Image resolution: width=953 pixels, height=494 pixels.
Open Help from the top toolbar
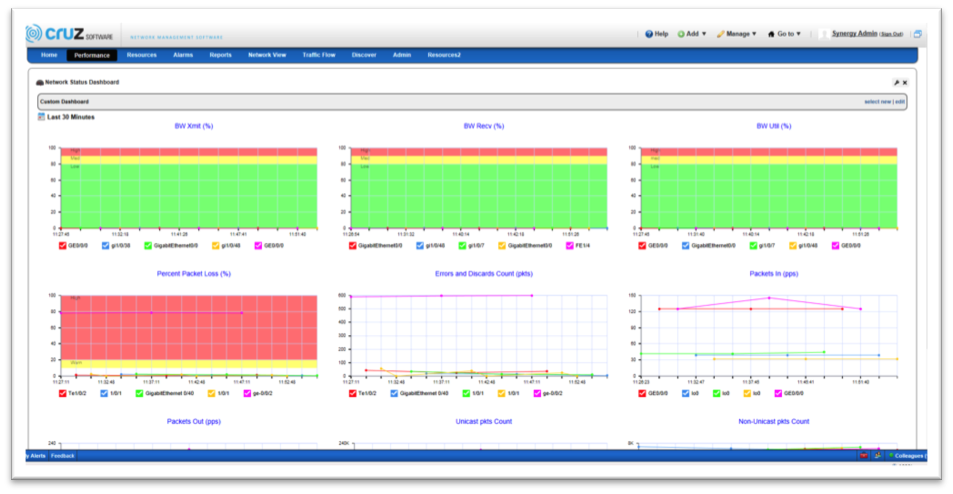(656, 34)
